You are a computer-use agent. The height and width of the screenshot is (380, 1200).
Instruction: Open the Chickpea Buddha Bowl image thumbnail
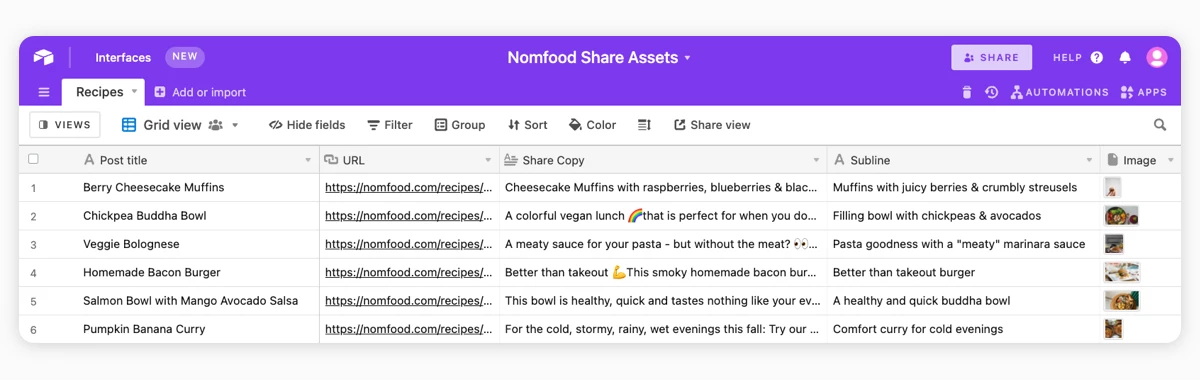[x=1121, y=216]
